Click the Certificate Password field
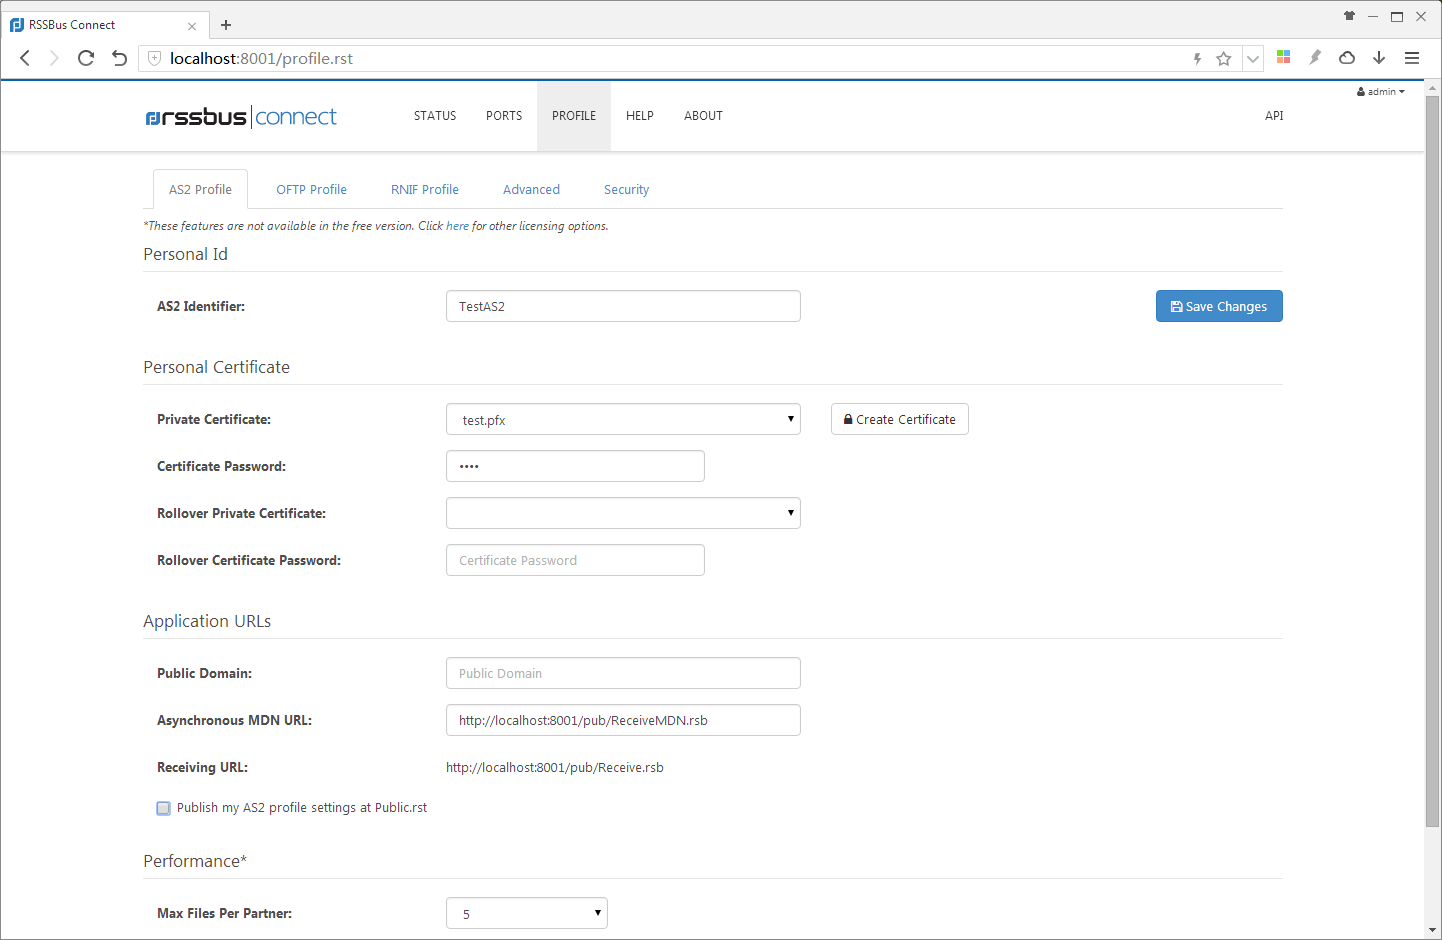This screenshot has width=1442, height=940. tap(575, 466)
